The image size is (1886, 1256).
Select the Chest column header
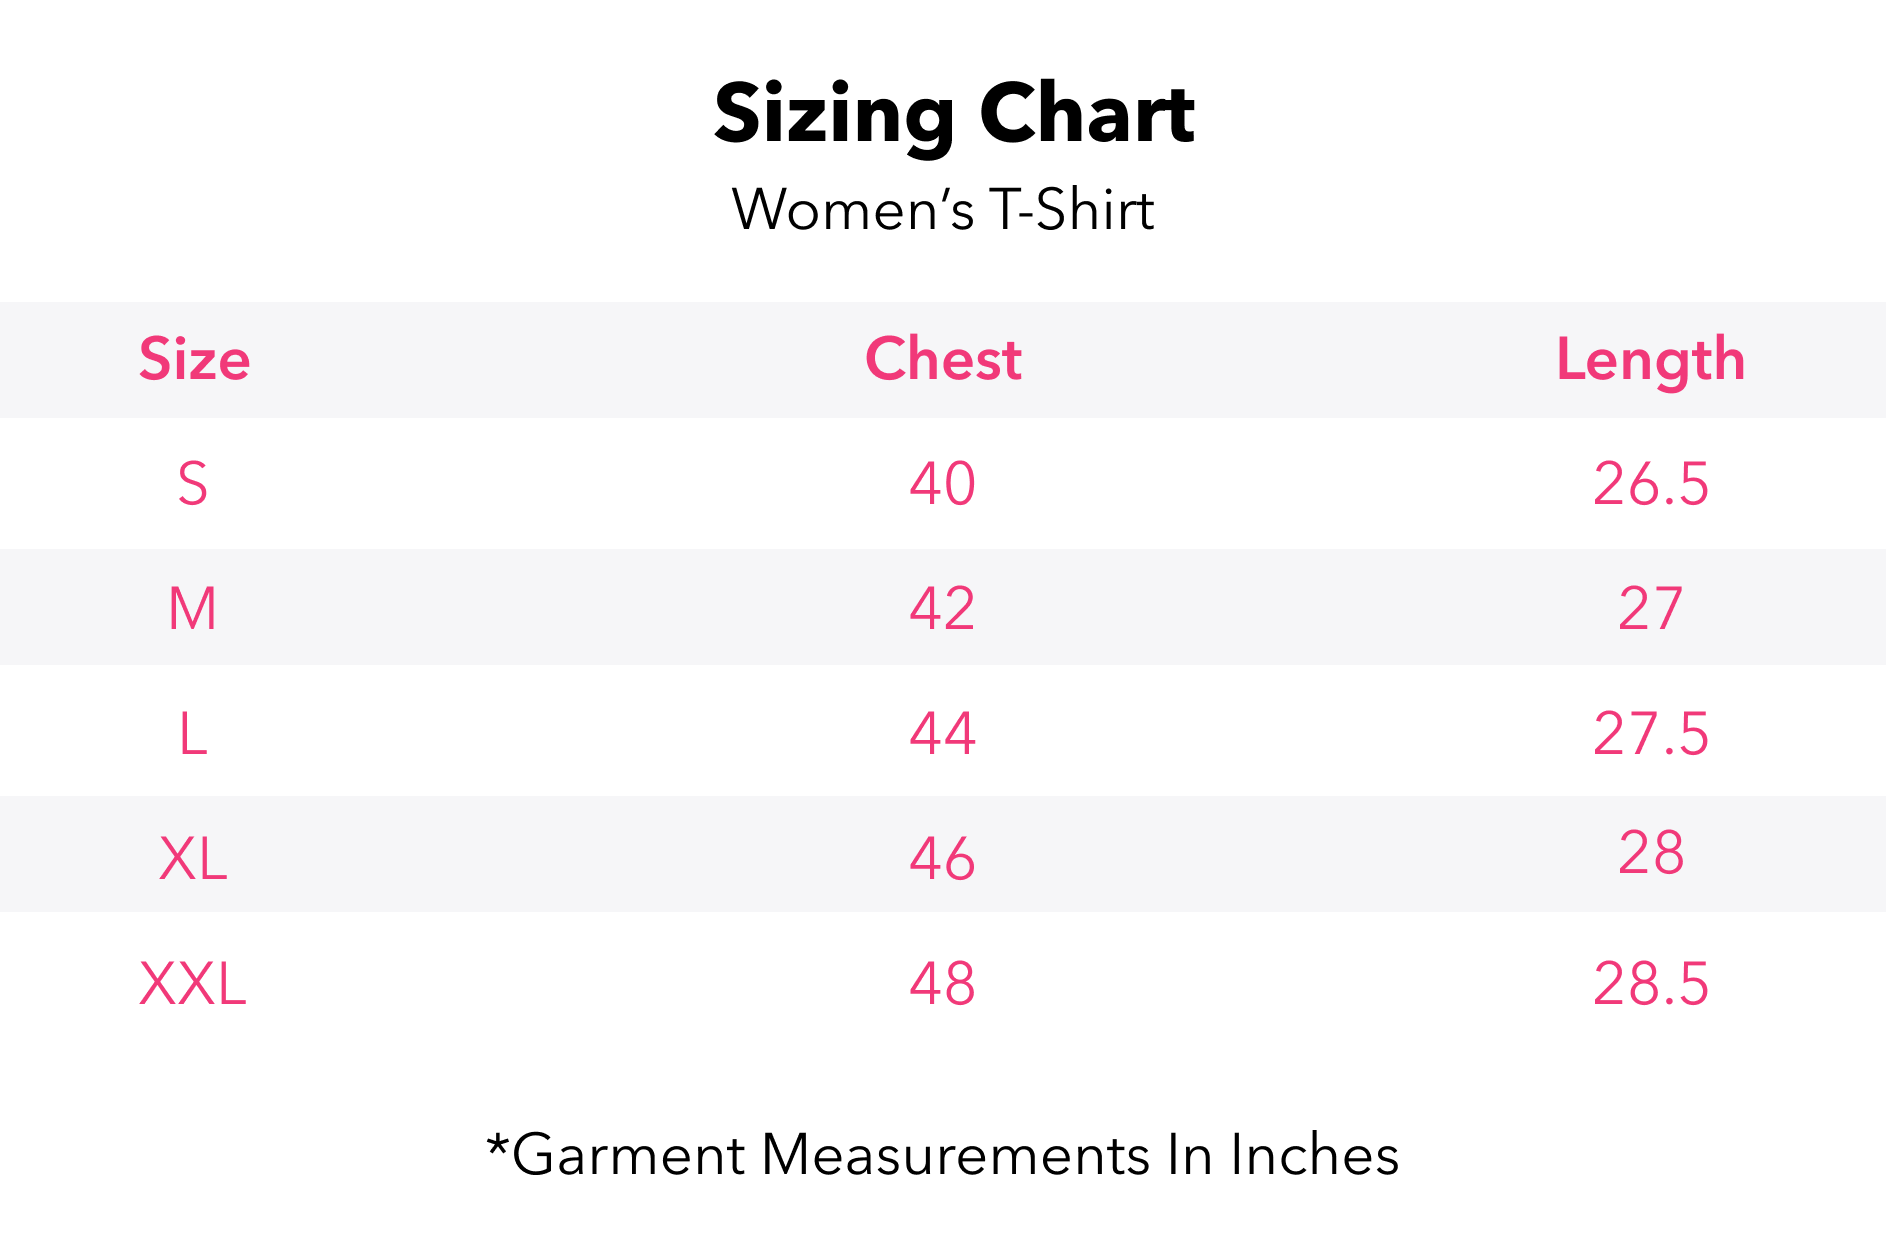[943, 359]
